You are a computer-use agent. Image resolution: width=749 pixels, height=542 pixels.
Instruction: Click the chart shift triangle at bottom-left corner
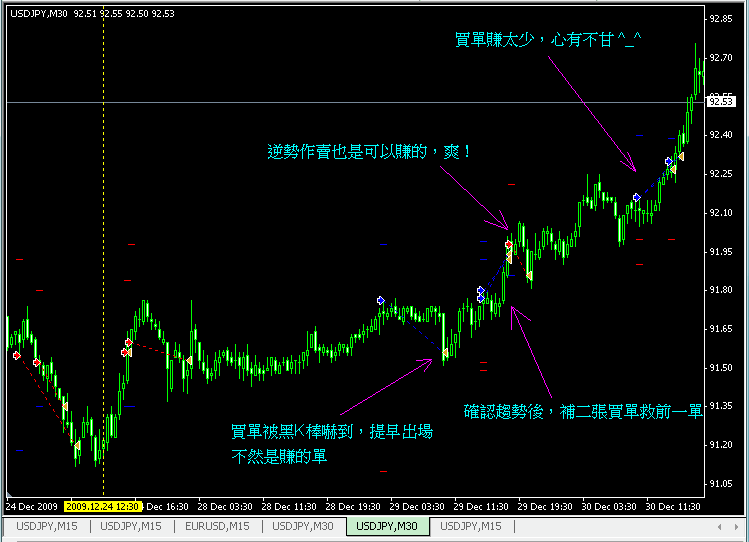10,493
